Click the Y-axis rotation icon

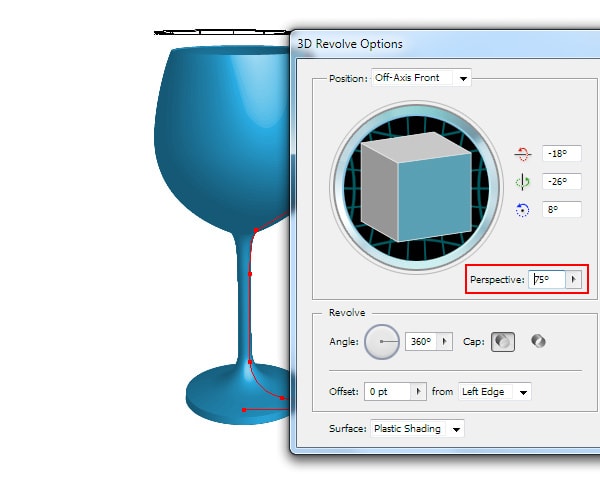[x=522, y=182]
